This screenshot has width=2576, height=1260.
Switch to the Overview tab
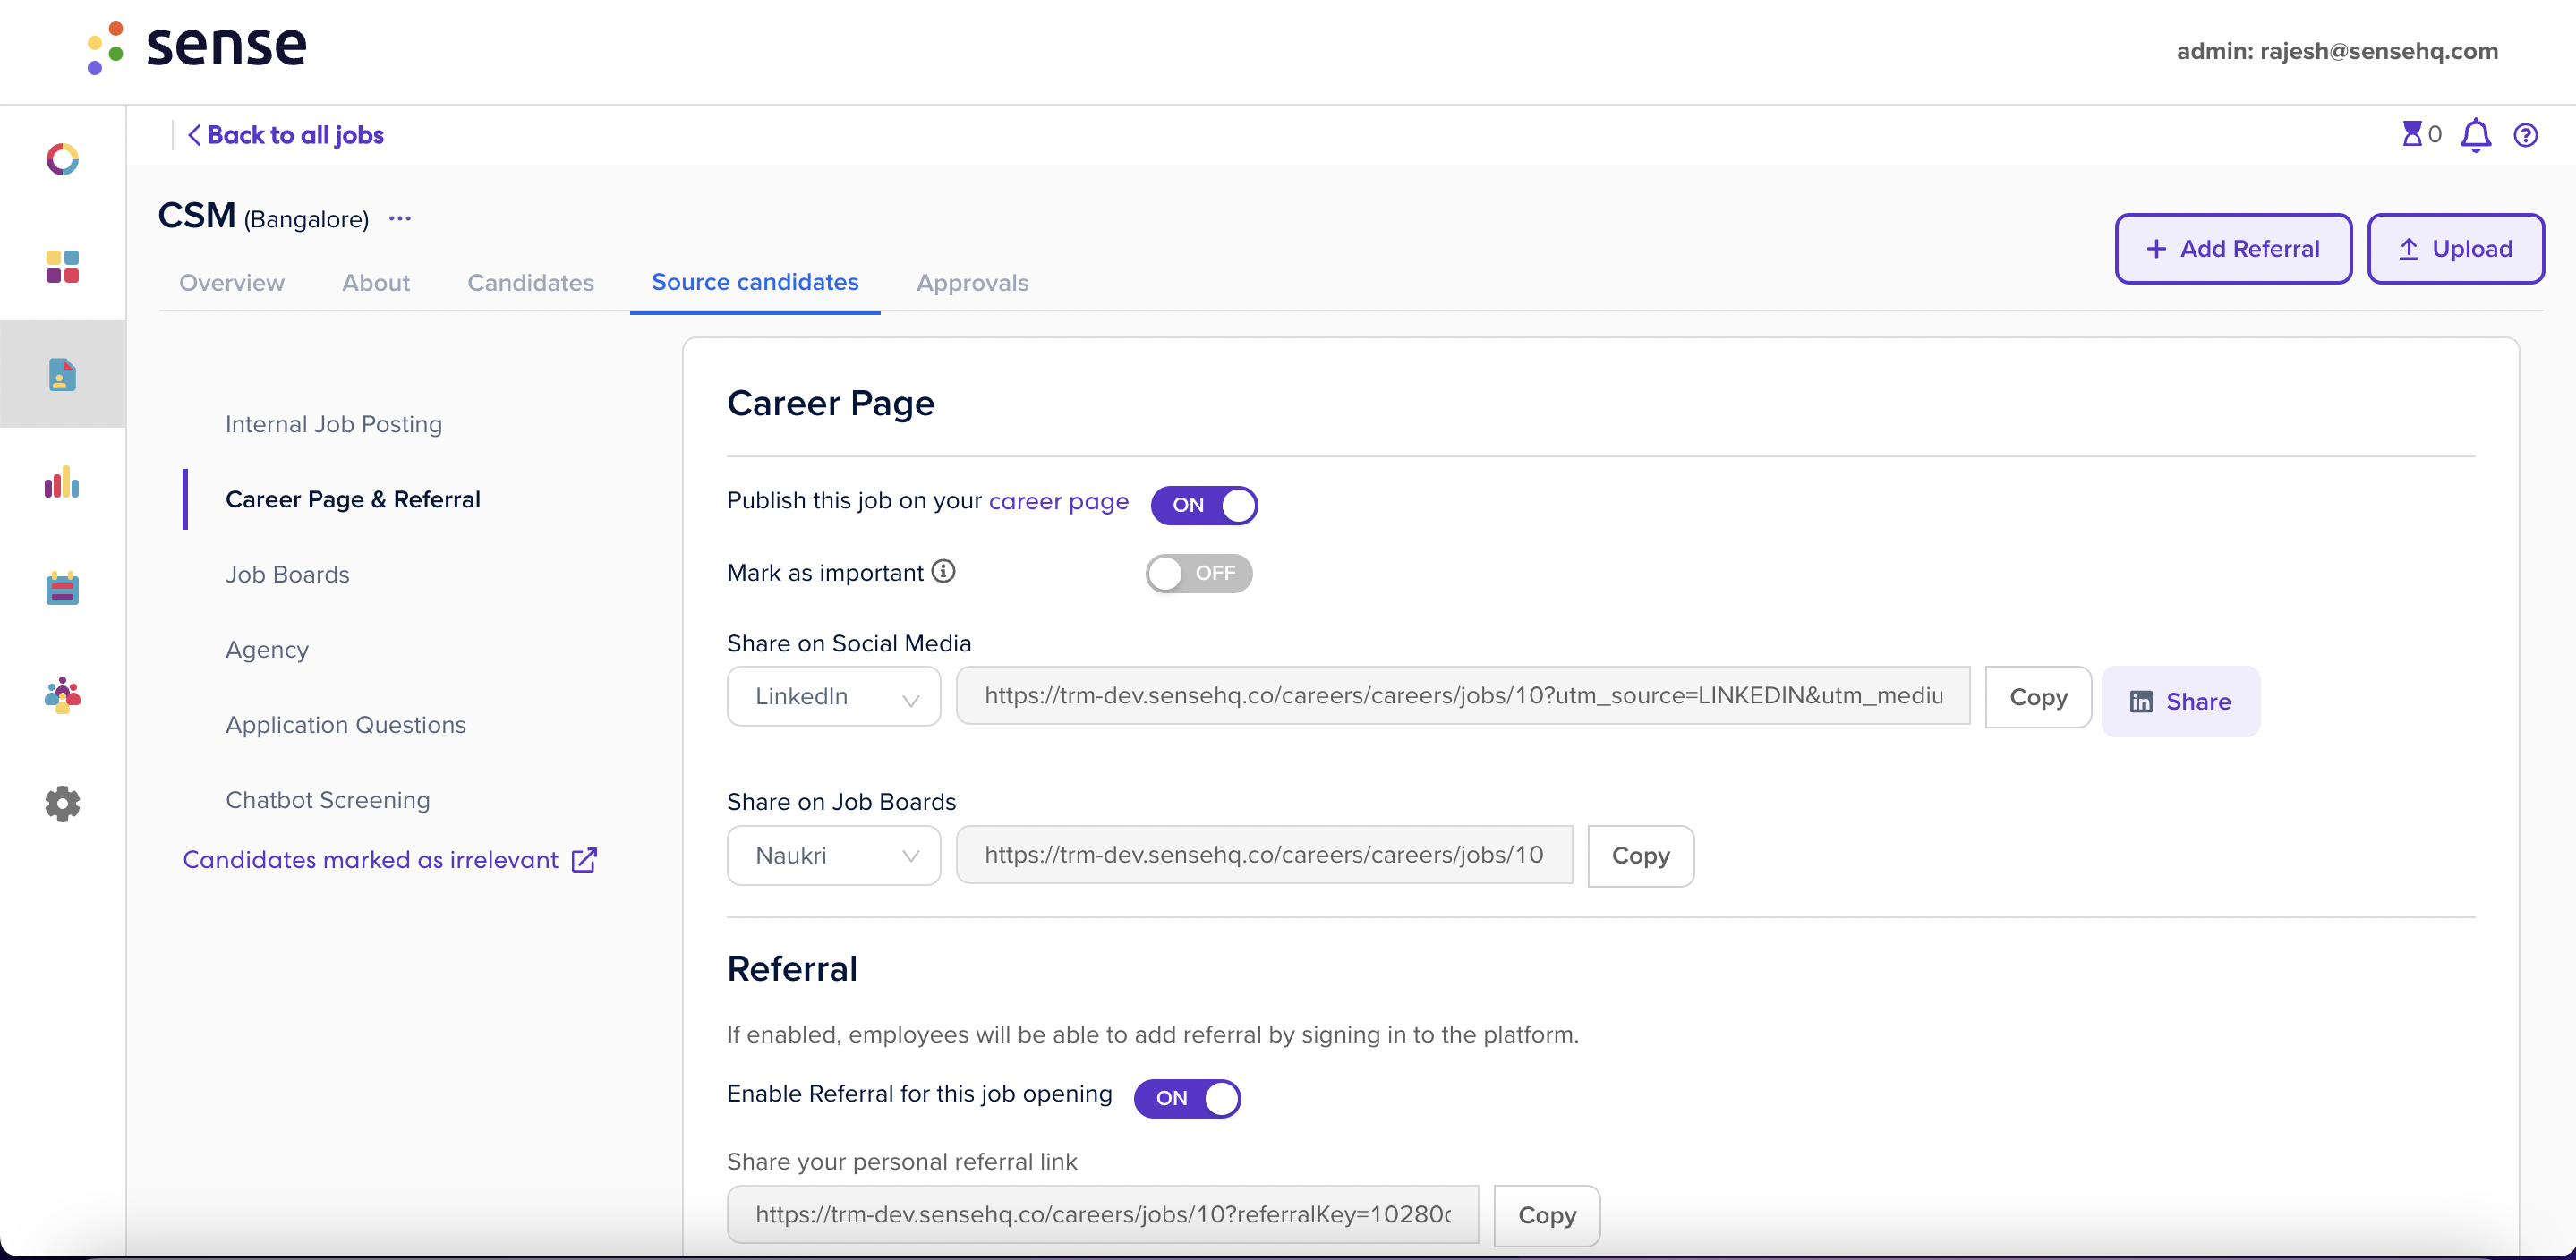click(x=232, y=283)
